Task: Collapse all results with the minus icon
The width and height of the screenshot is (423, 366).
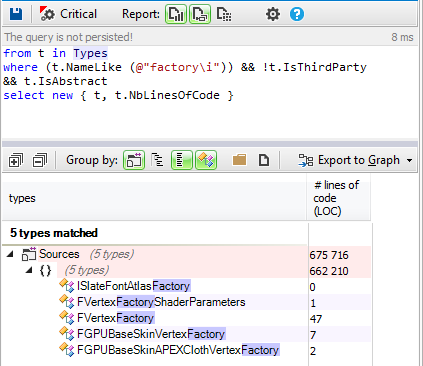Action: (x=40, y=160)
